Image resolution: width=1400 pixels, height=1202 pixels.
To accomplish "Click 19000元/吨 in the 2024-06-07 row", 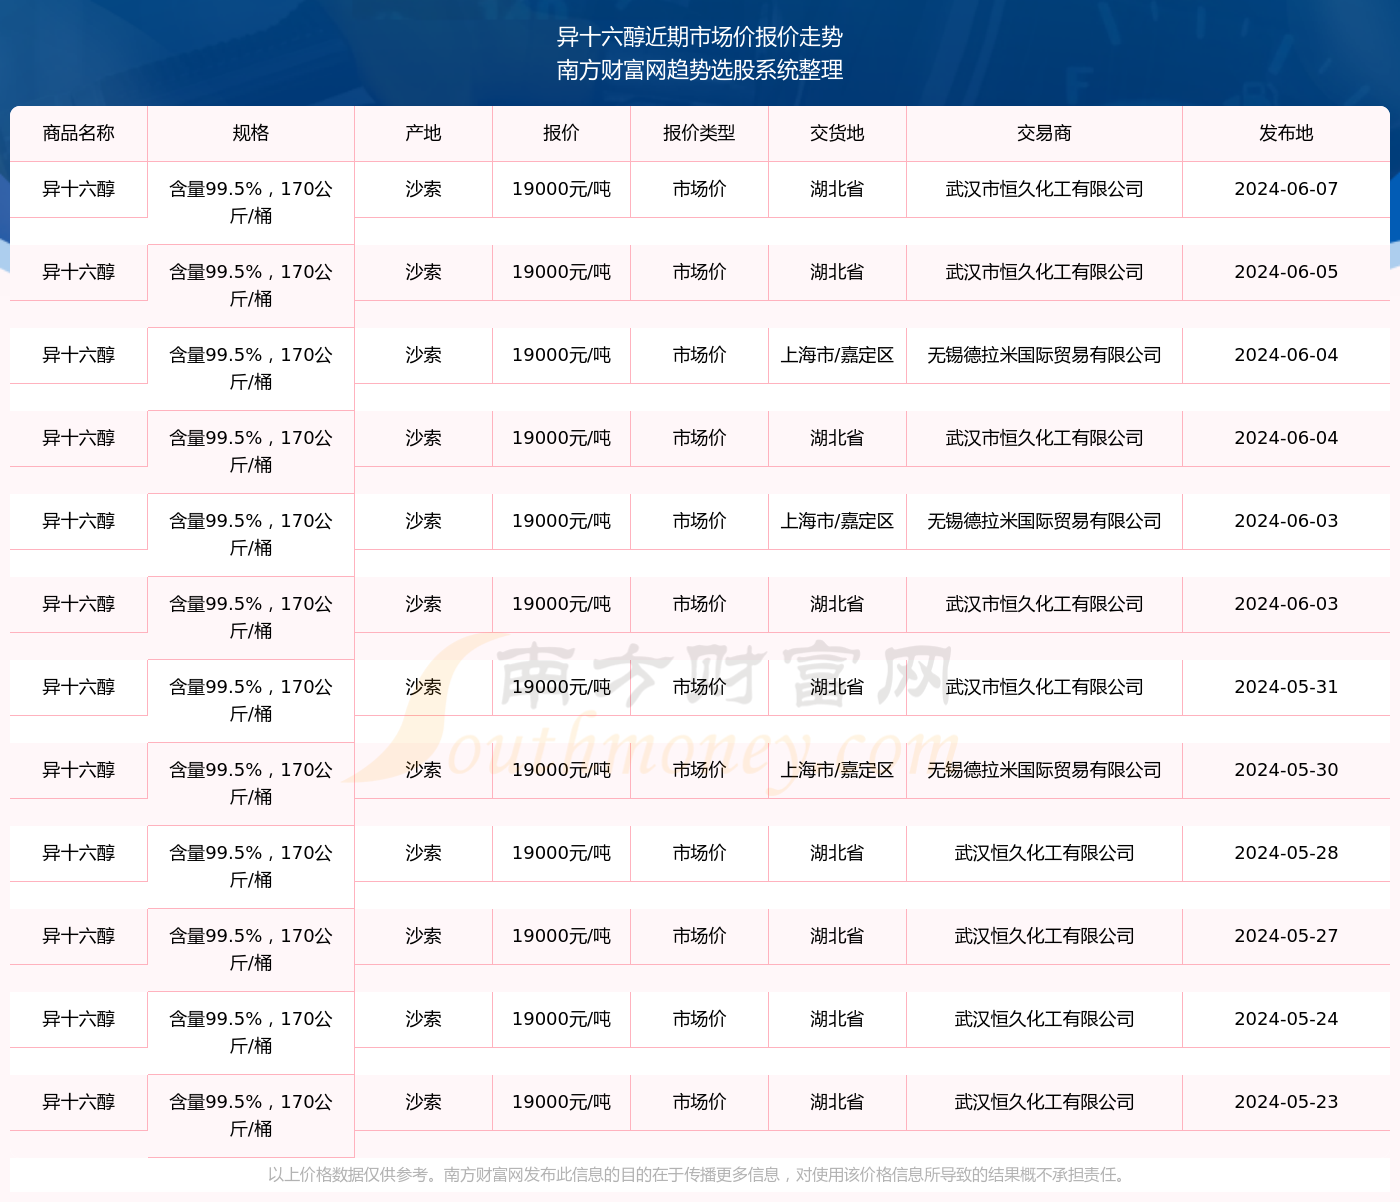I will [x=562, y=189].
